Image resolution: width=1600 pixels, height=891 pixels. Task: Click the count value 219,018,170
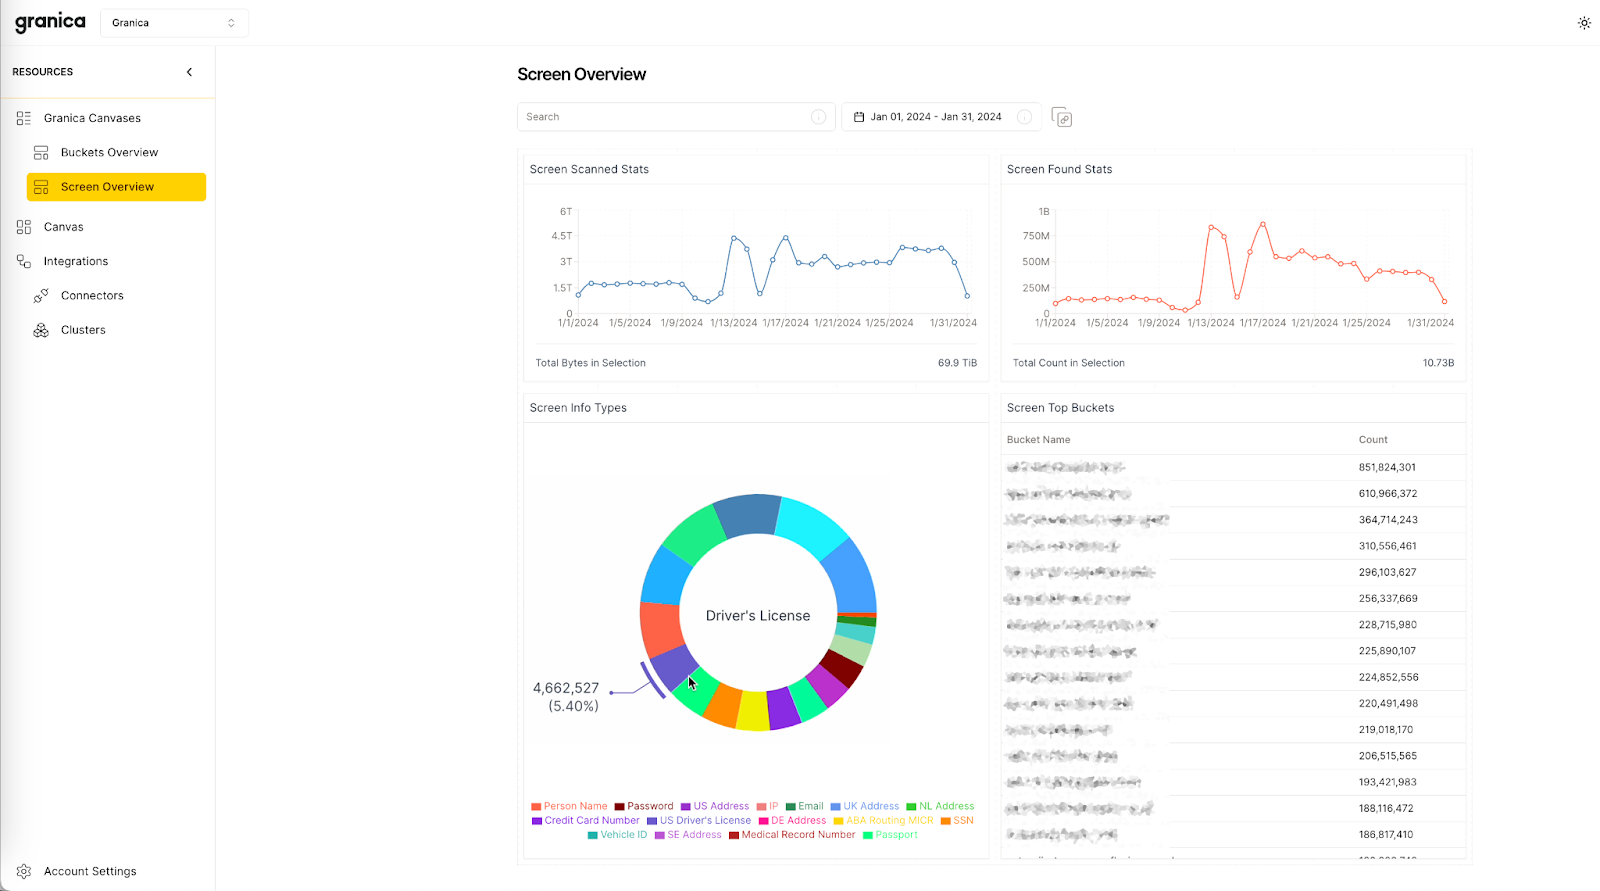(1386, 730)
